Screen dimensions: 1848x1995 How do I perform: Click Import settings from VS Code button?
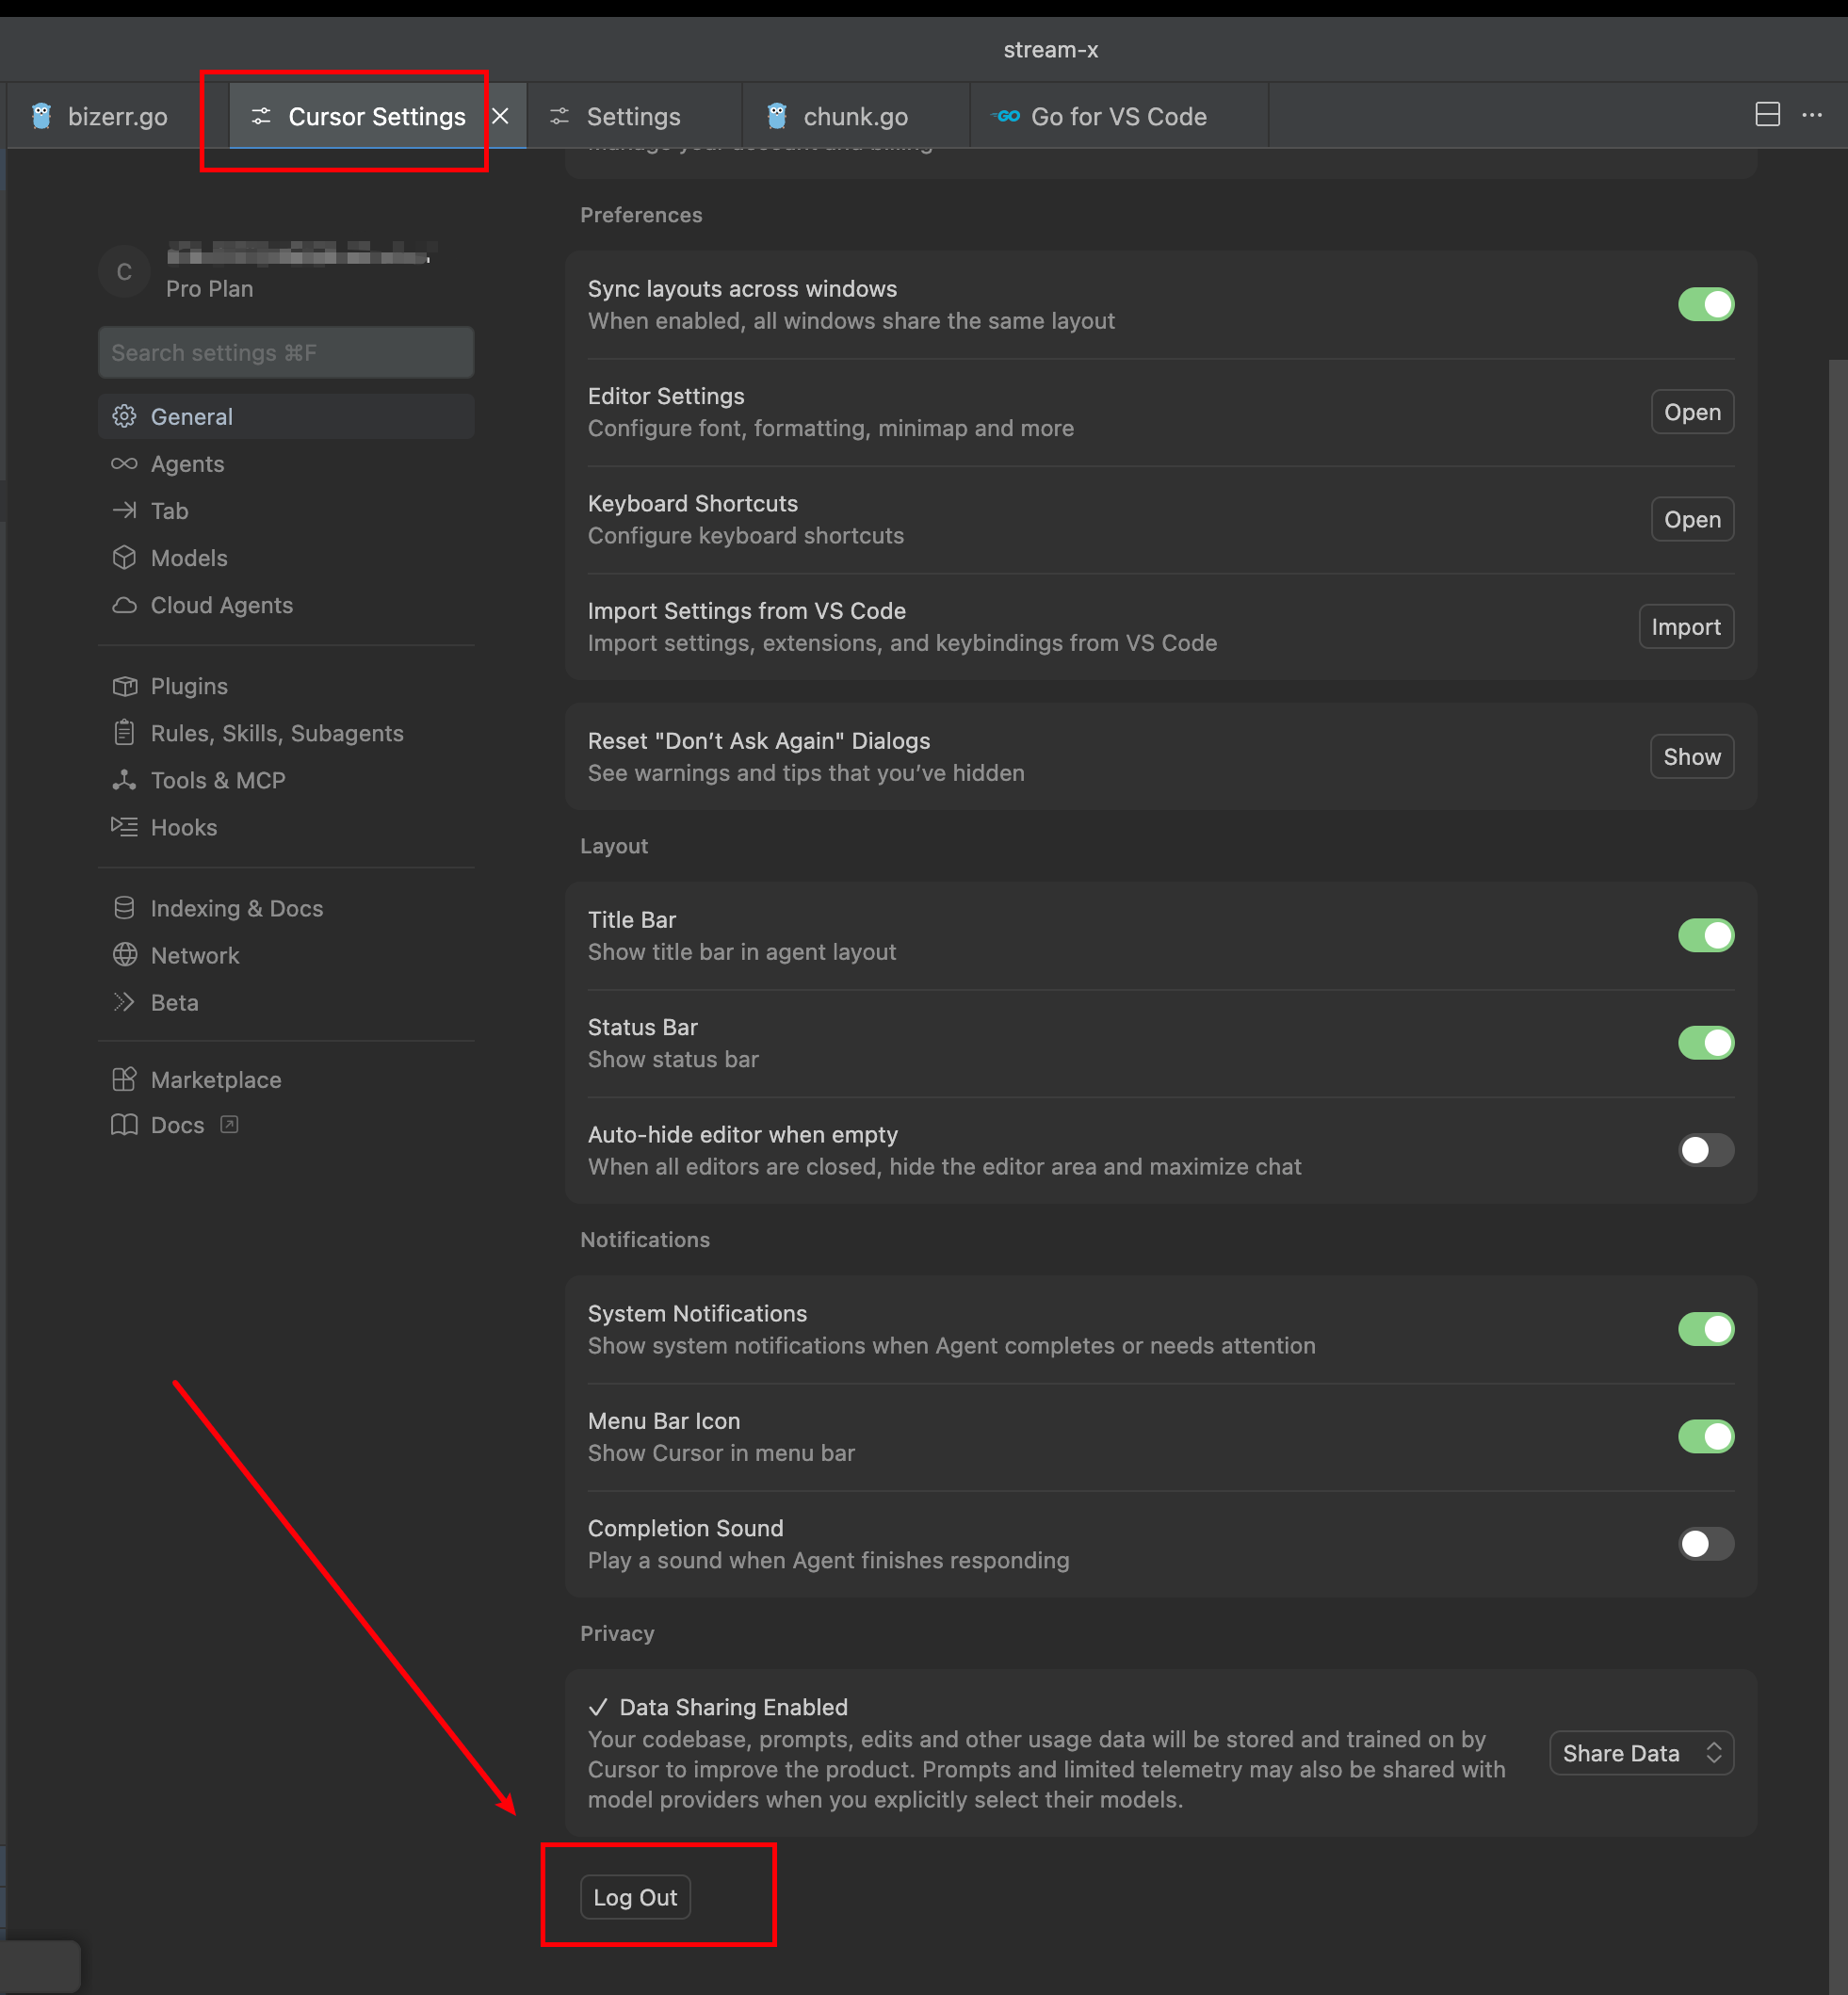[x=1686, y=626]
